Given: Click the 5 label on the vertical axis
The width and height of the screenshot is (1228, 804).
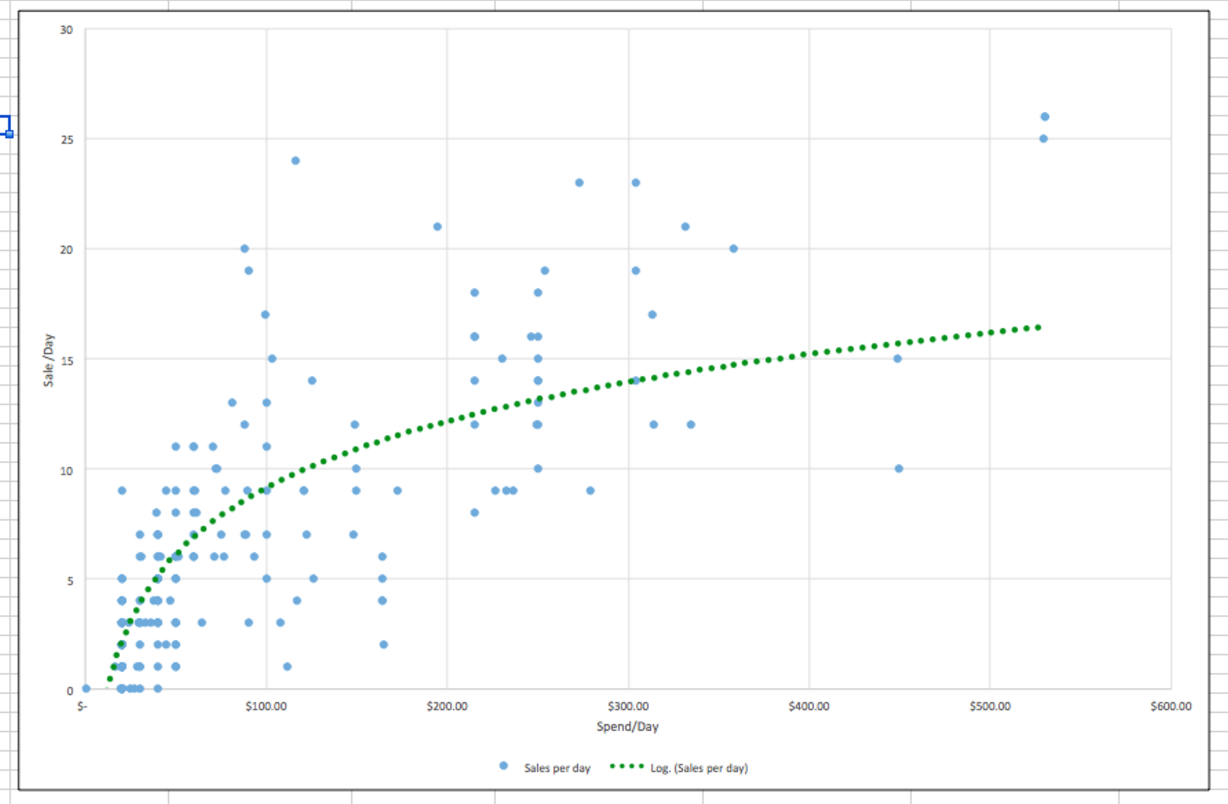Looking at the screenshot, I should pos(69,579).
